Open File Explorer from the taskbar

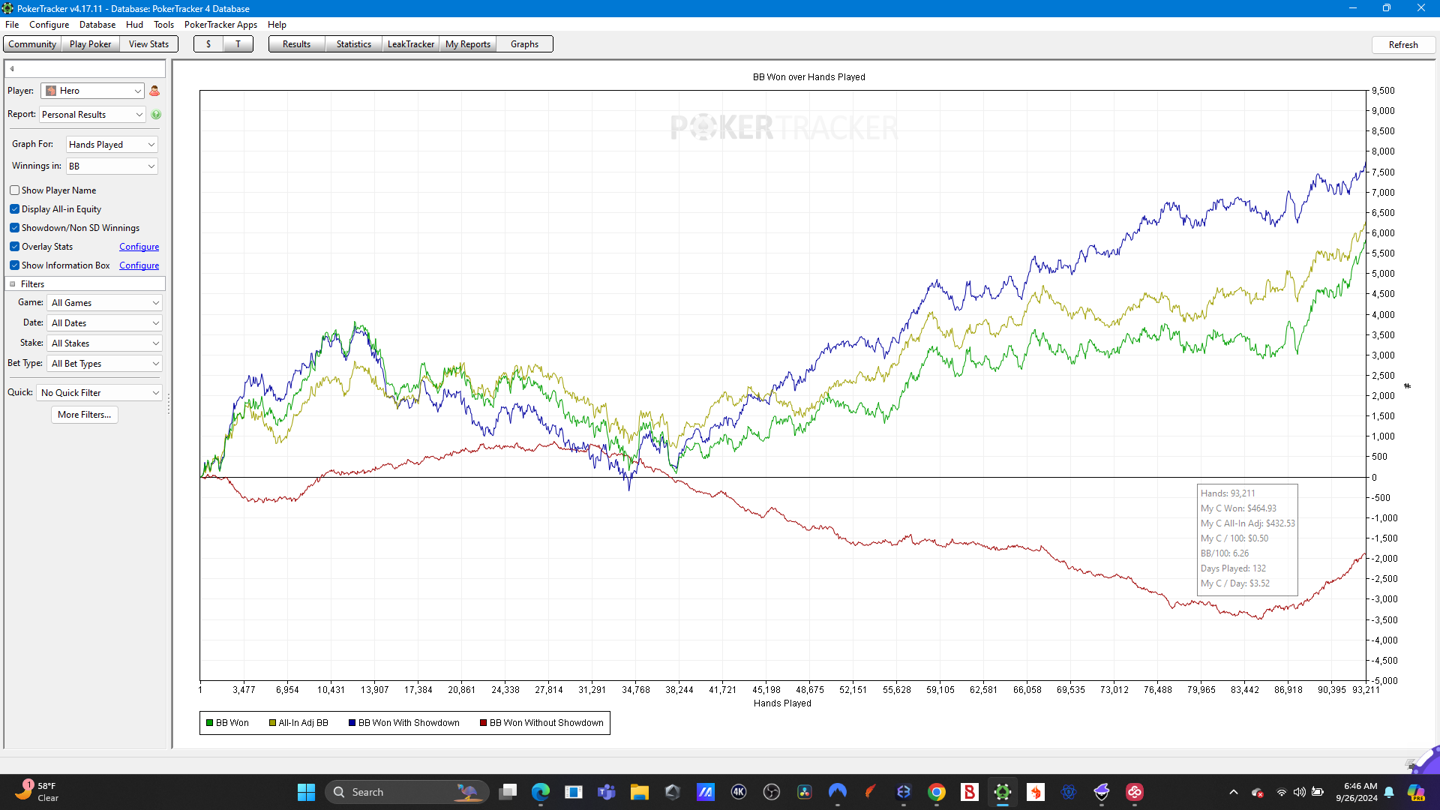click(x=639, y=792)
